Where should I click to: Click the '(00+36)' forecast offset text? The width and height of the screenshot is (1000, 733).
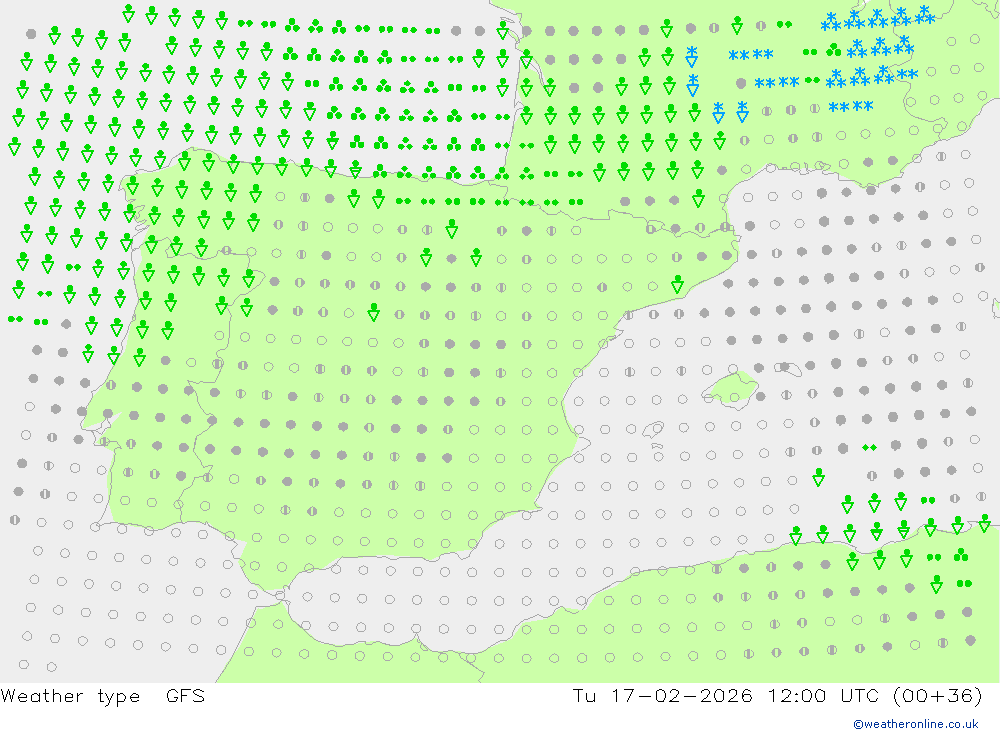pos(938,695)
